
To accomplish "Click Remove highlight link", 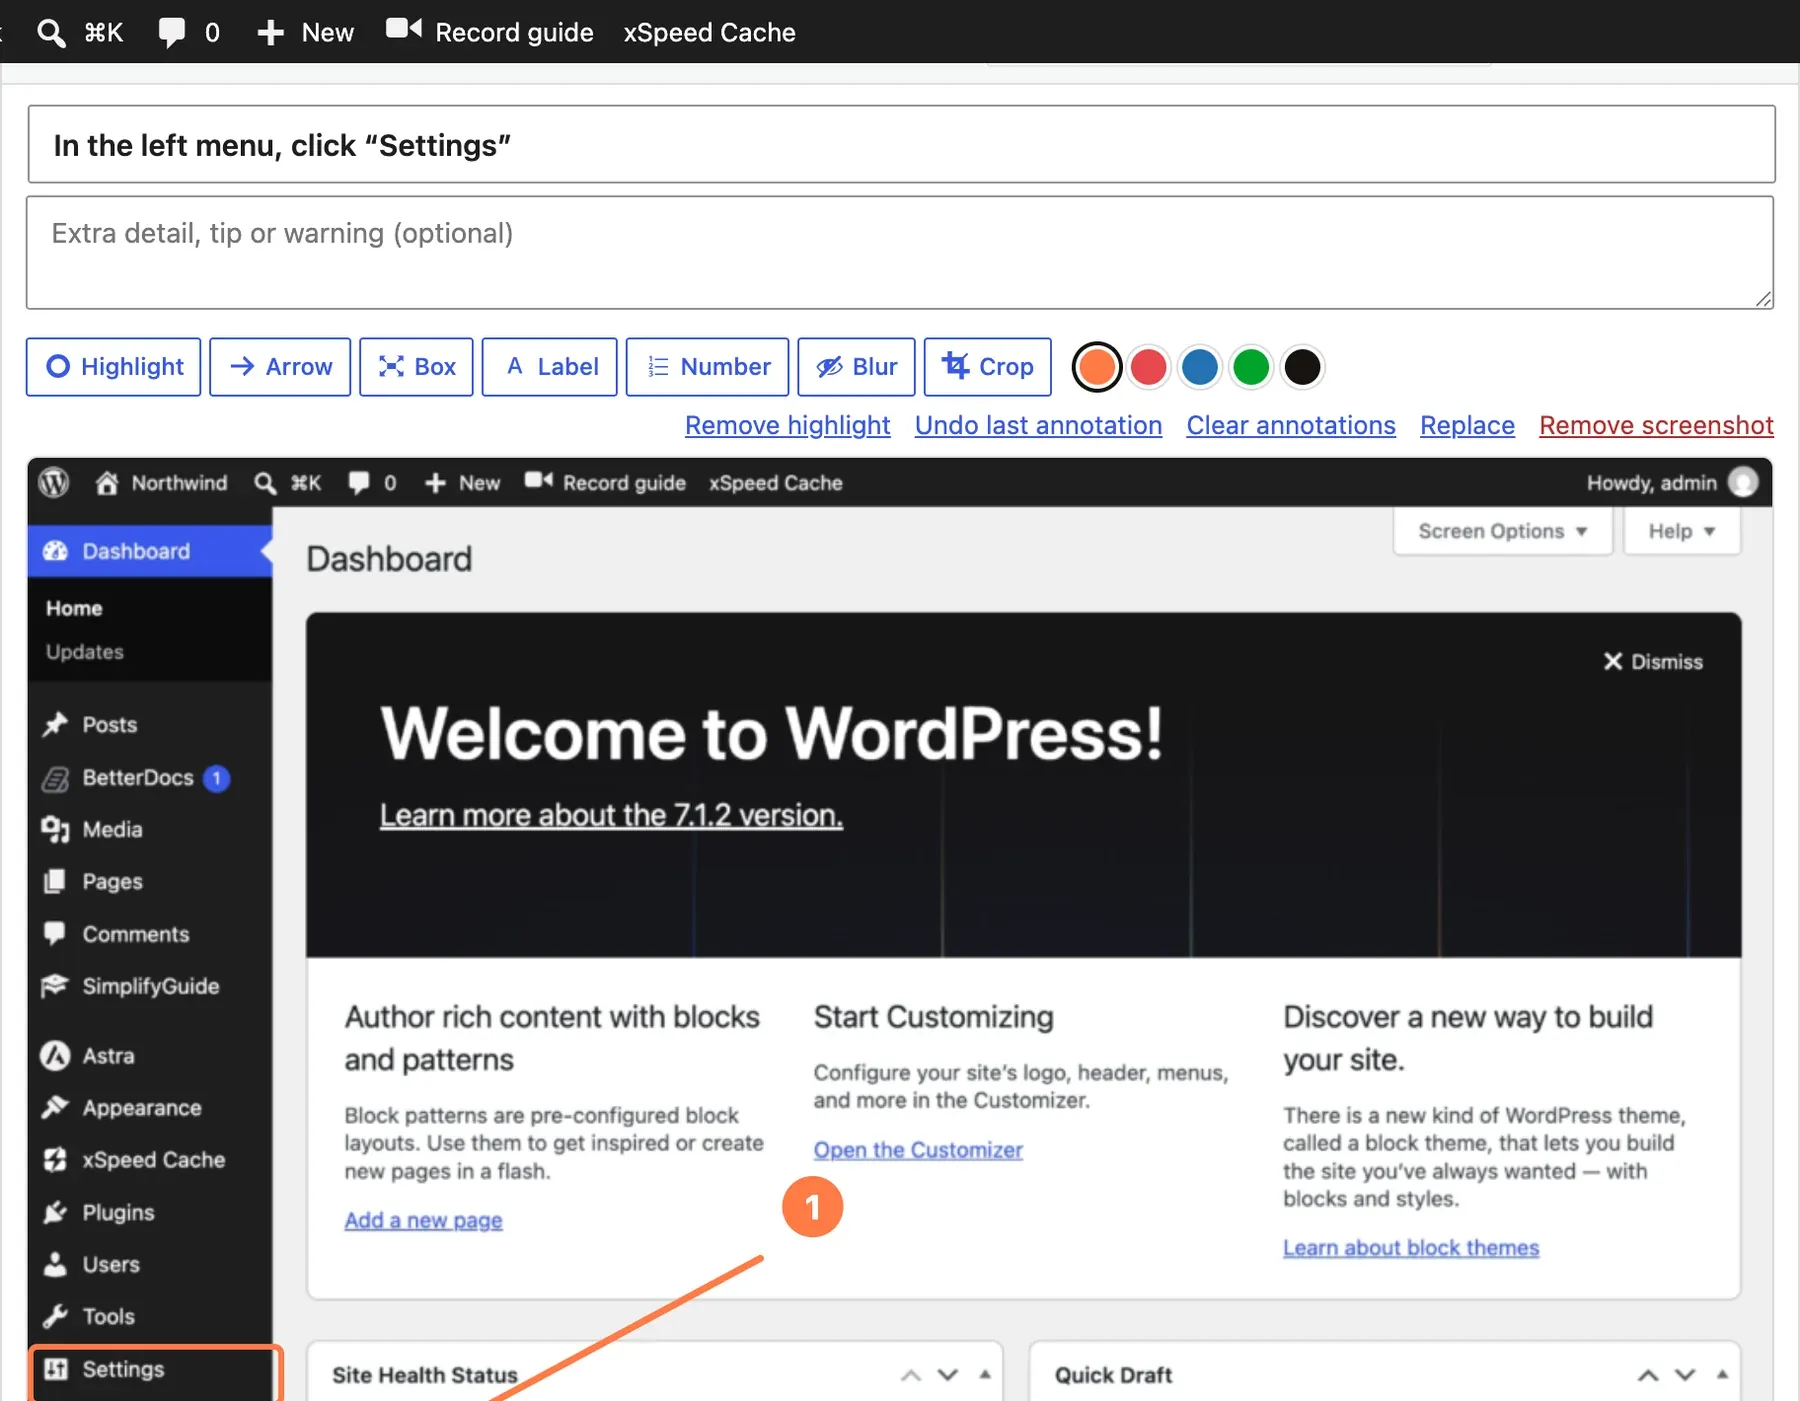I will coord(788,425).
